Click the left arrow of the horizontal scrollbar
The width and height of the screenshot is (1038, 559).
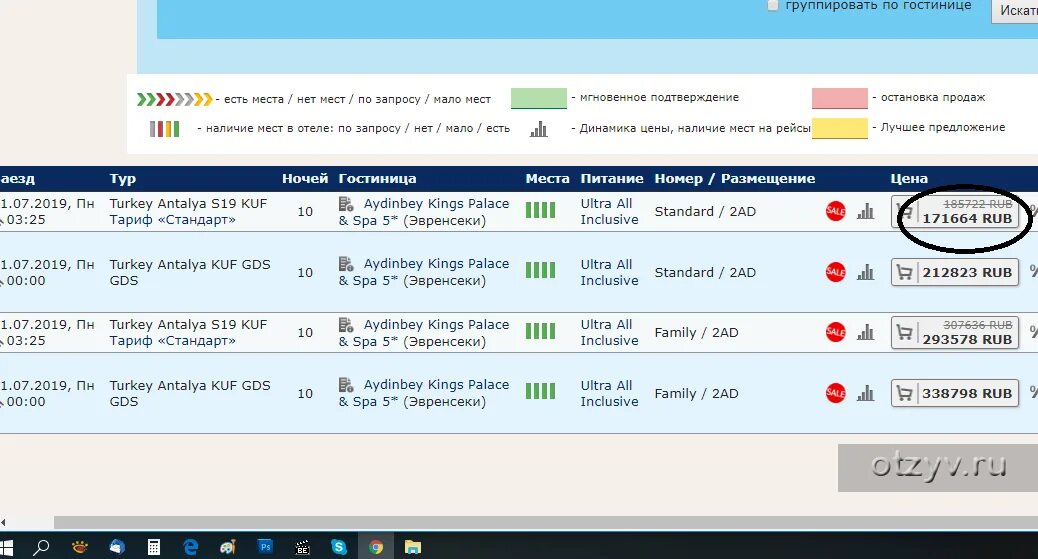click(x=3, y=523)
